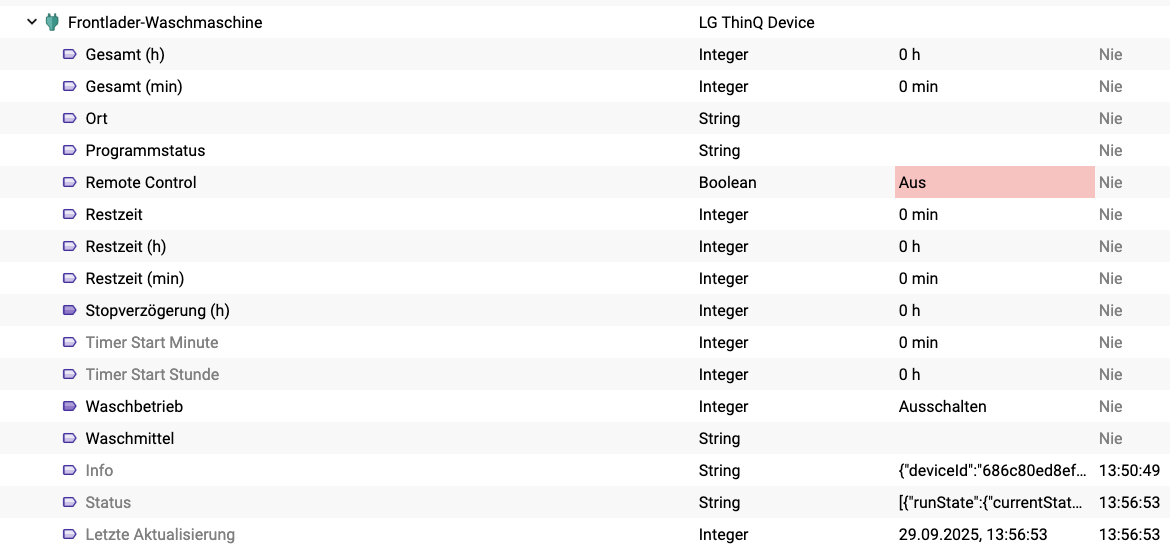Click the Status runState JSON value

pos(988,503)
